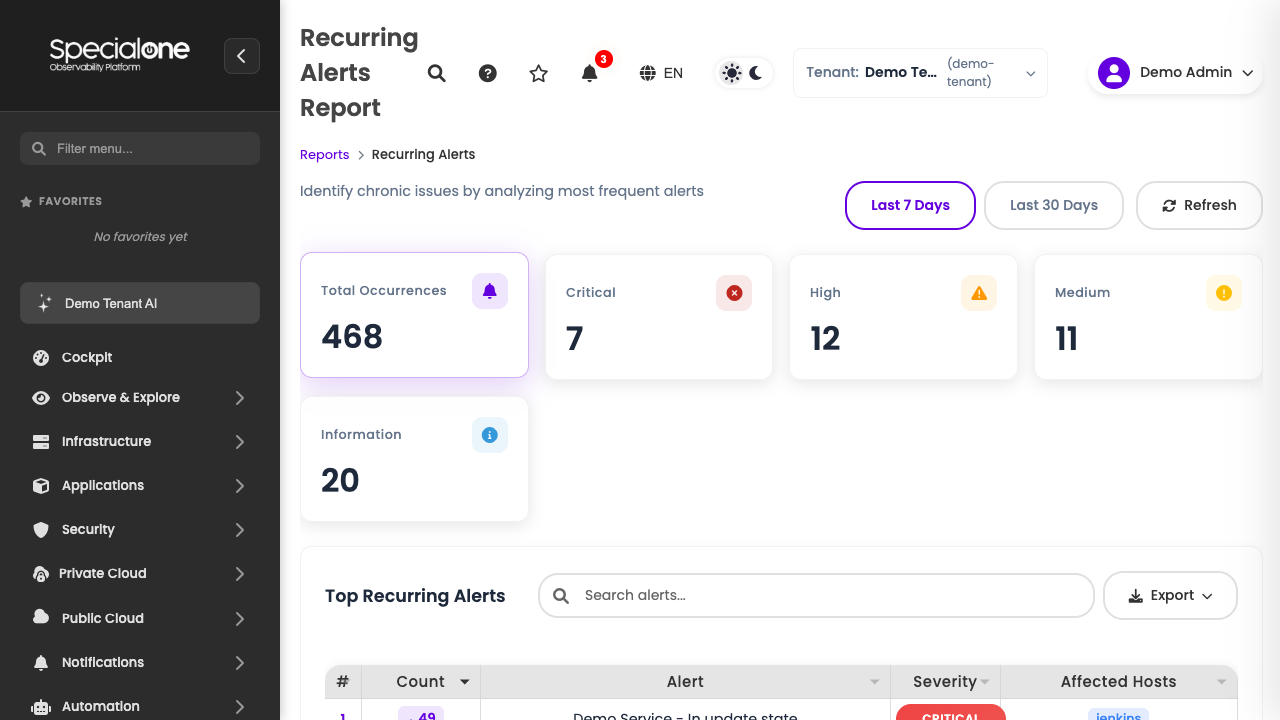Click the 'Recurring Alerts' breadcrumb text
Image resolution: width=1280 pixels, height=720 pixels.
(x=423, y=155)
